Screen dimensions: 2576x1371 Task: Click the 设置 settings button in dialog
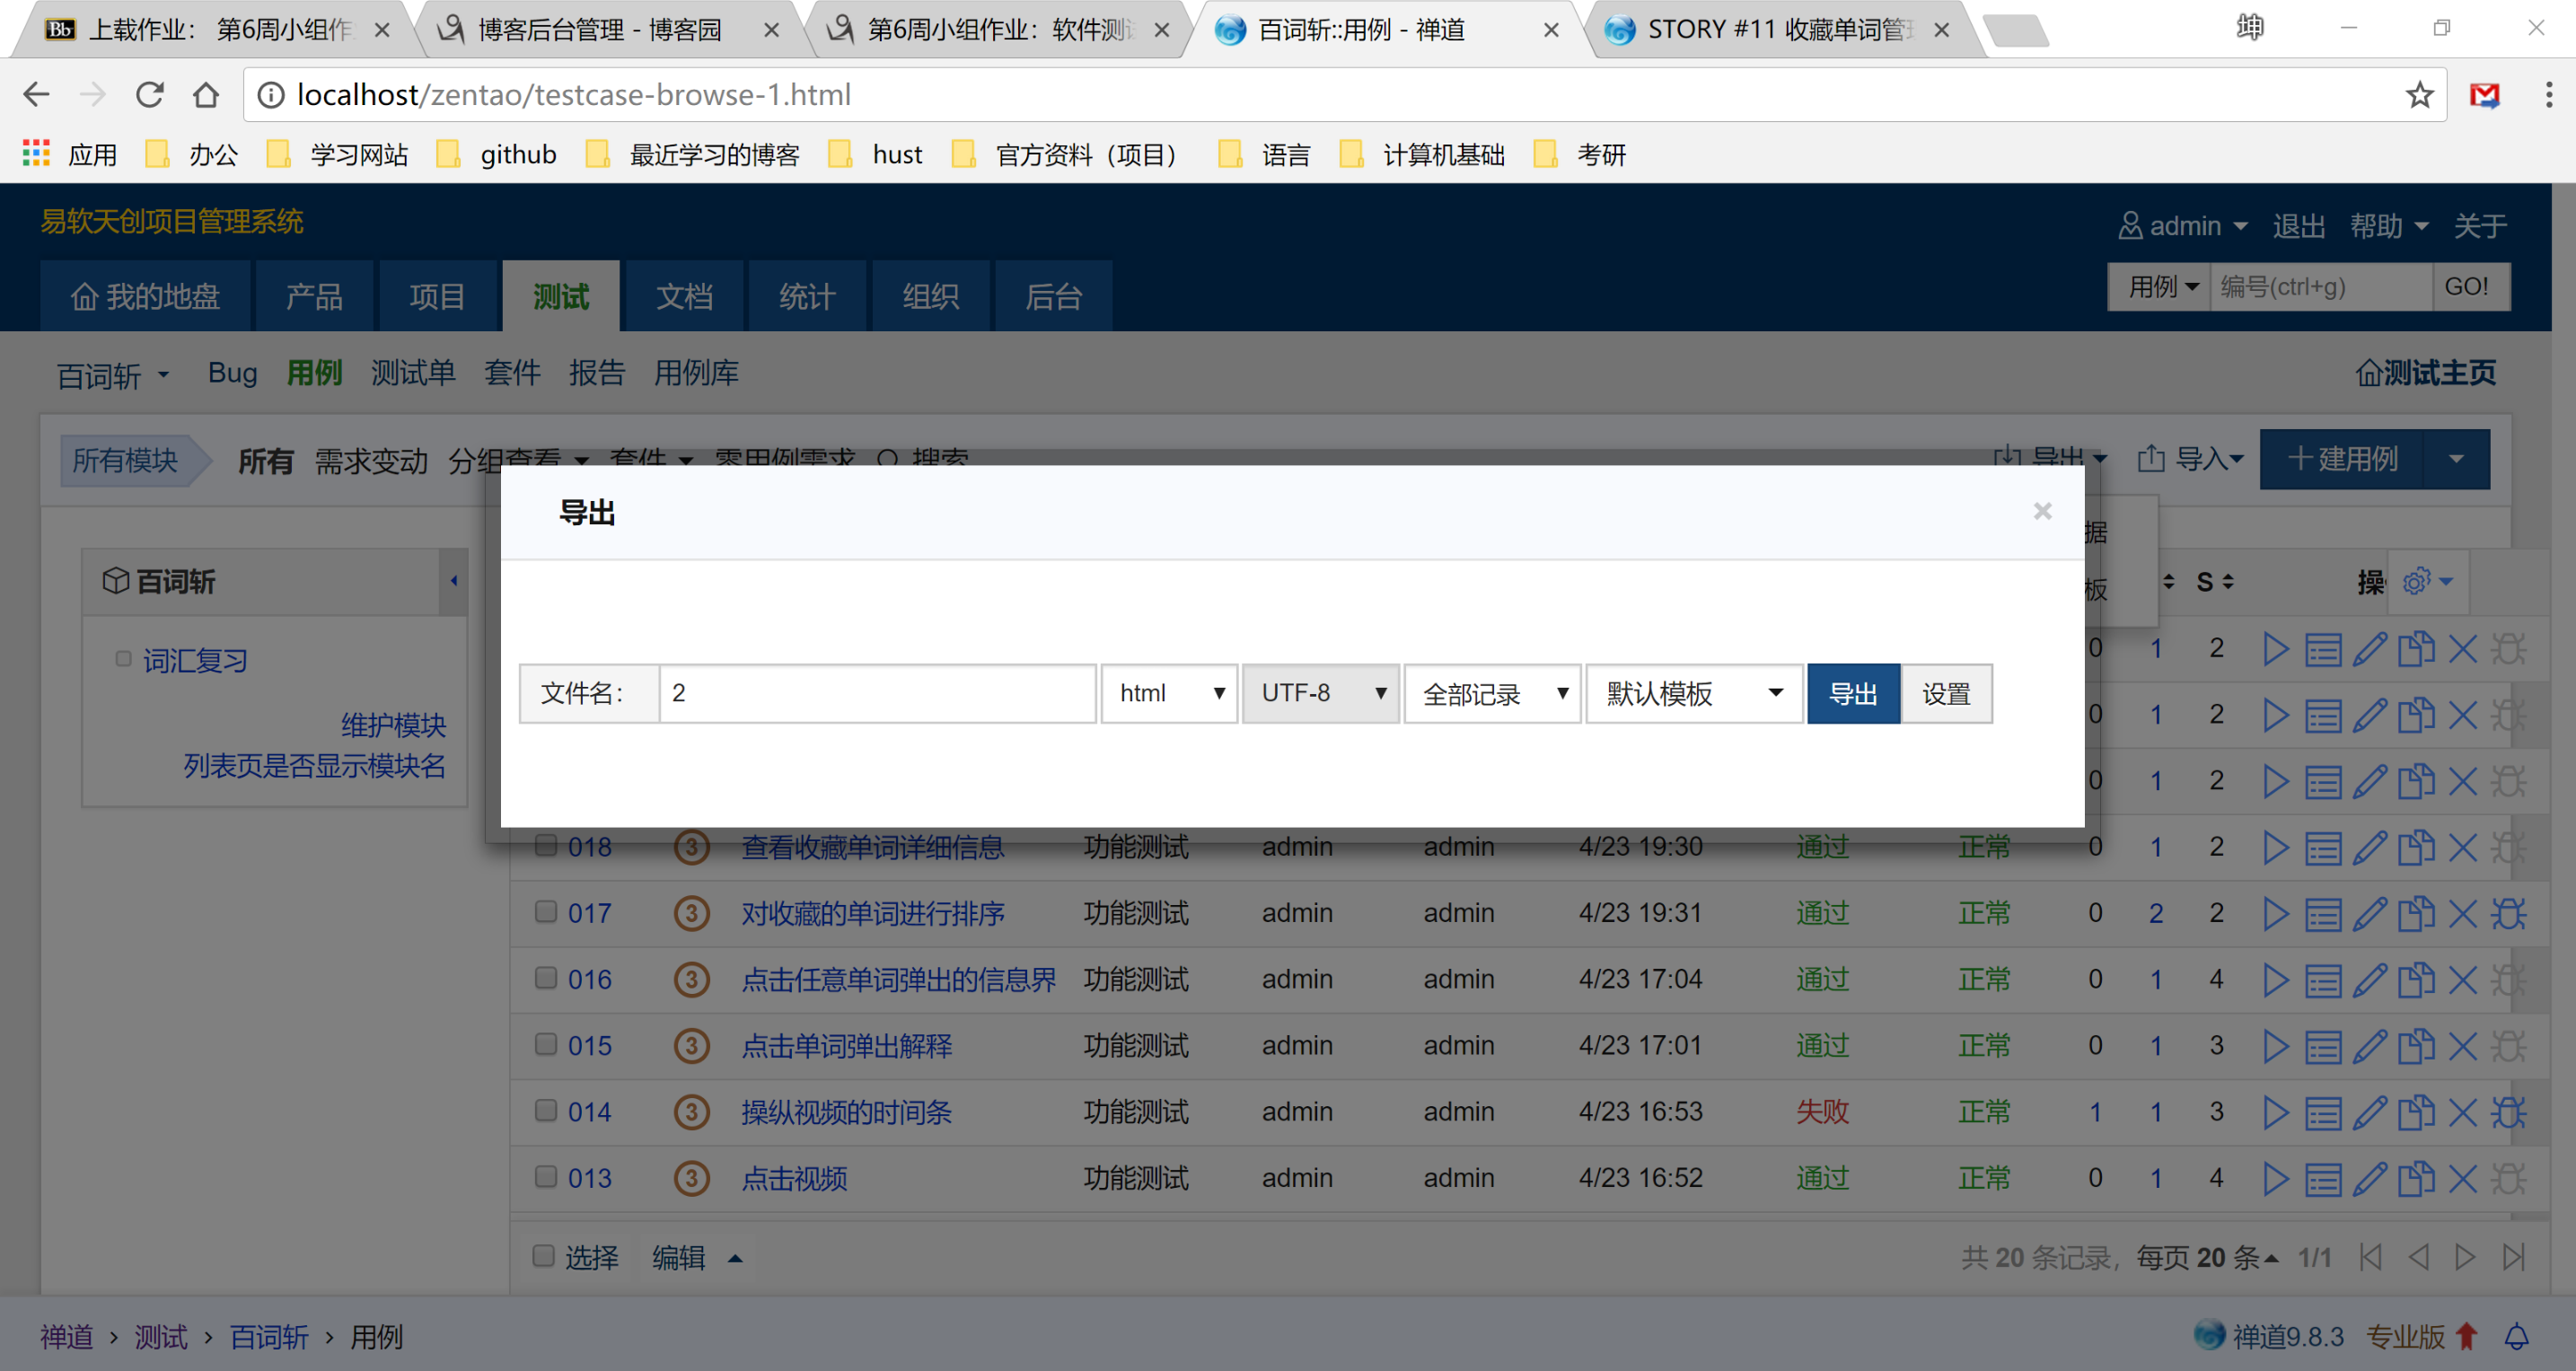[1945, 693]
